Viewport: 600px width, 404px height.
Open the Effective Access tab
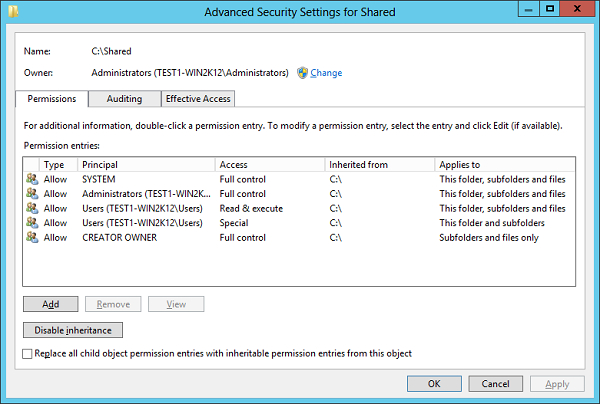(x=198, y=99)
